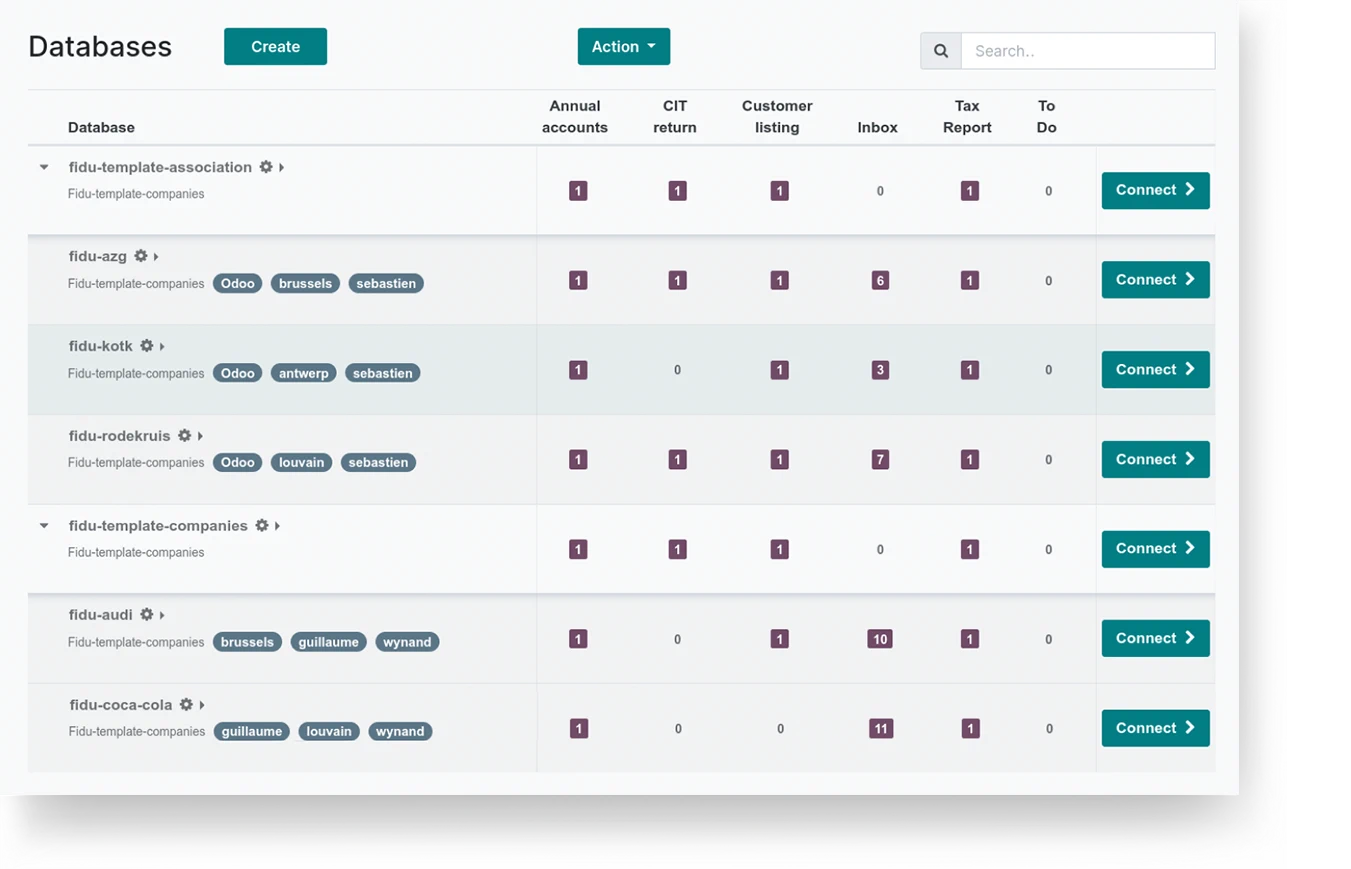
Task: Expand arrow next to fidu-kotk gear
Action: (x=162, y=346)
